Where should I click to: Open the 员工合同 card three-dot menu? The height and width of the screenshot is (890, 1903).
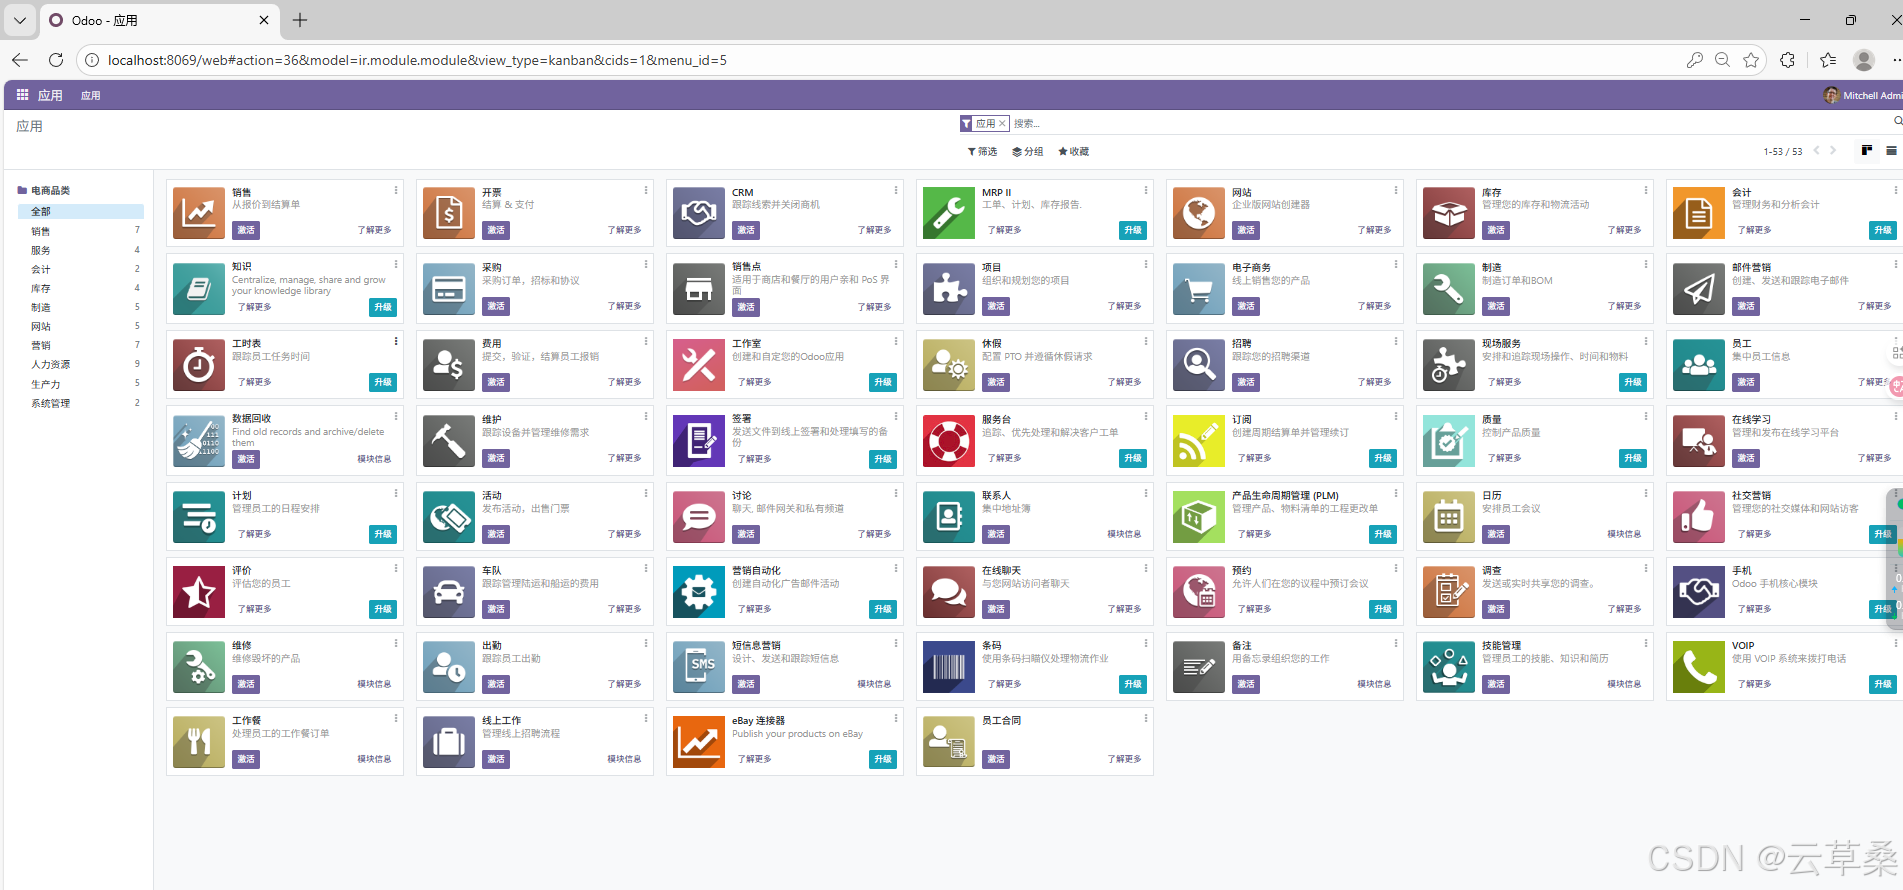tap(1146, 718)
